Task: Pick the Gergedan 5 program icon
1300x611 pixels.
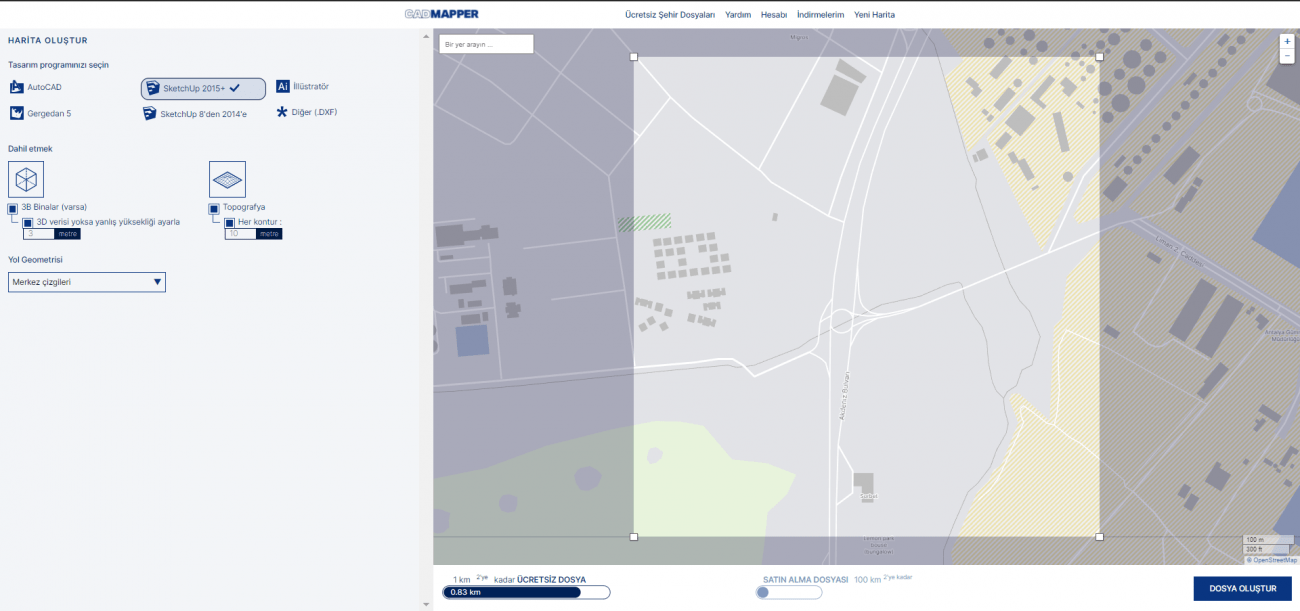Action: coord(16,113)
